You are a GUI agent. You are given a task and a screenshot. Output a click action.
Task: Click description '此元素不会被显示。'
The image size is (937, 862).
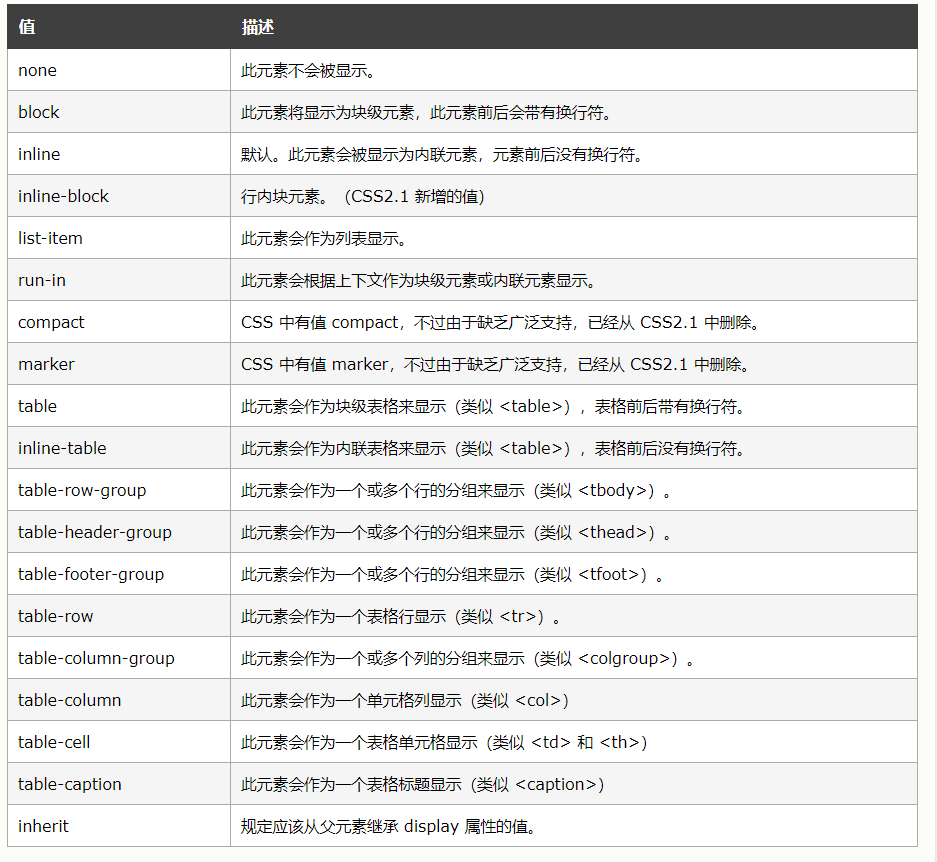click(x=308, y=71)
